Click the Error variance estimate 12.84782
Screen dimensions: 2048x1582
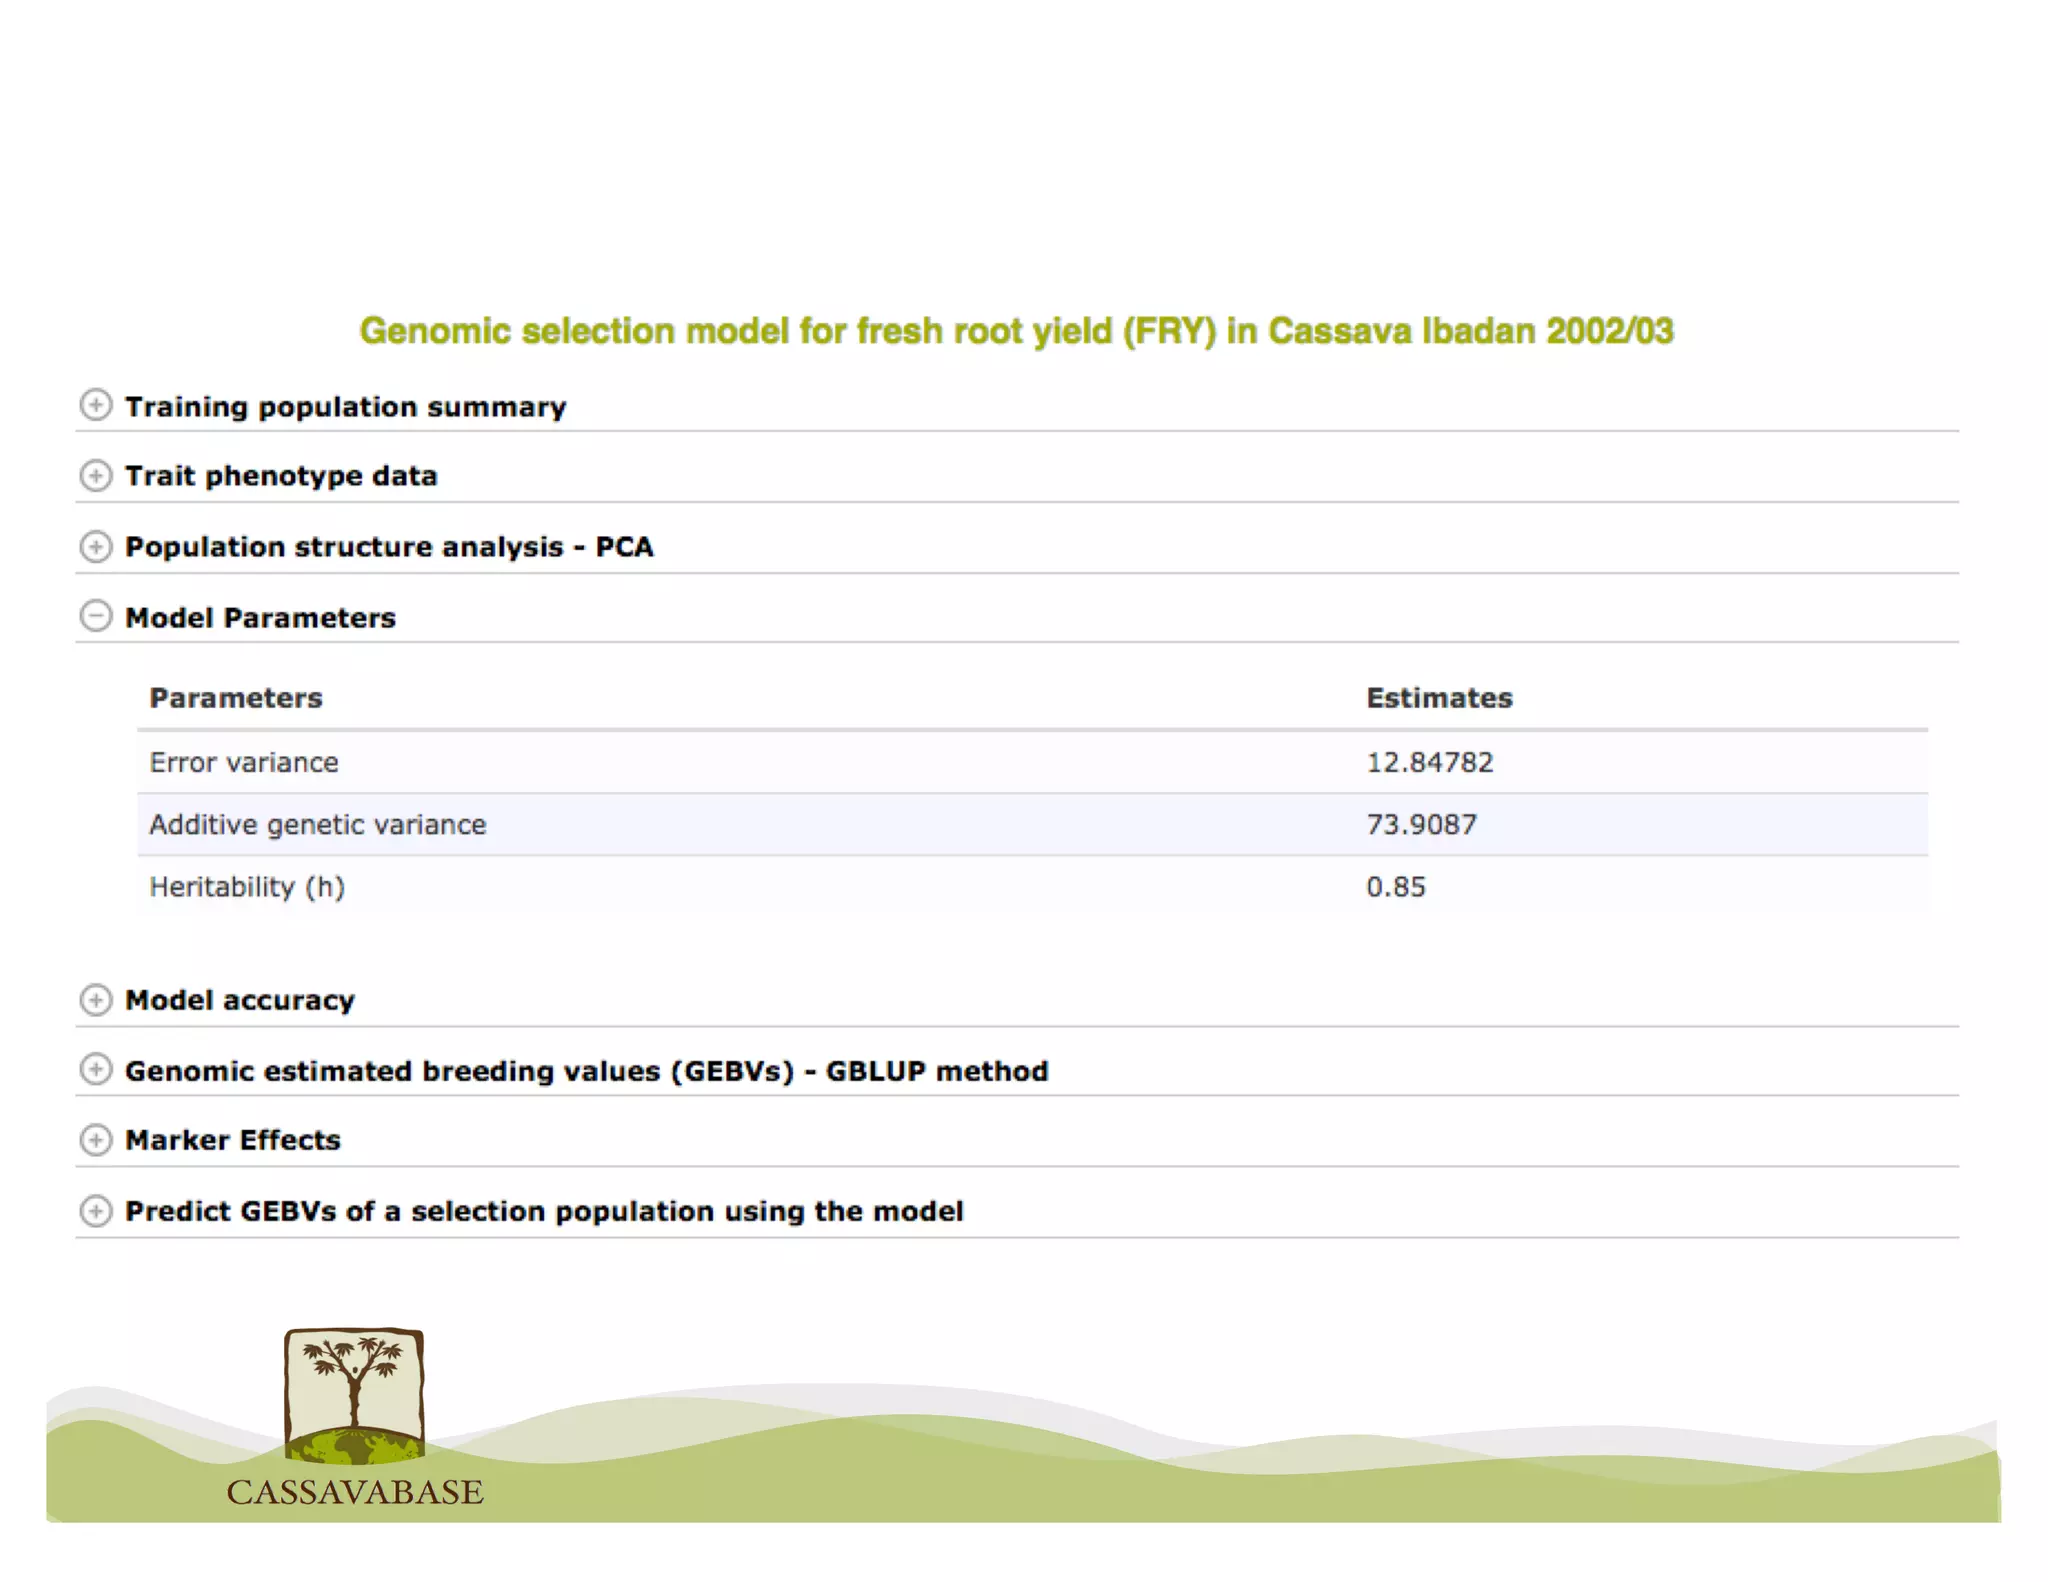pyautogui.click(x=1429, y=763)
